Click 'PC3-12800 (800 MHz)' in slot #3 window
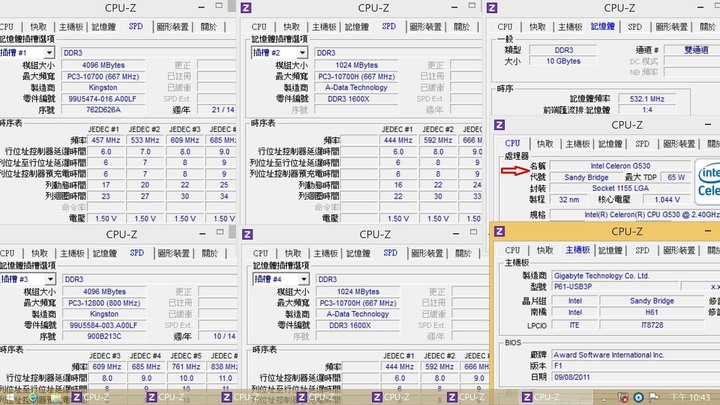720x405 pixels. tap(104, 303)
